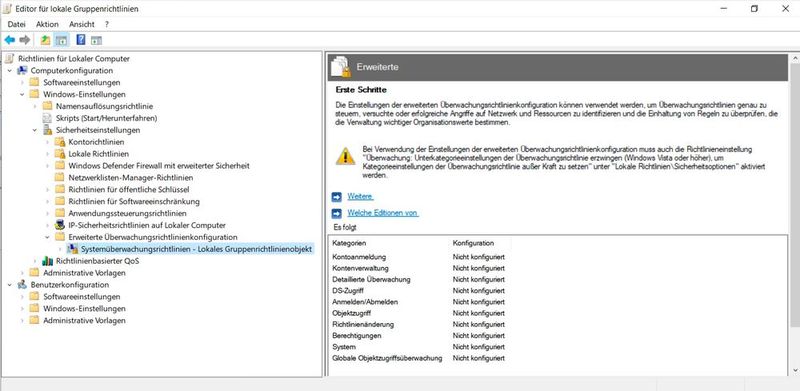
Task: Click the Anwendungssteuerungsrichtlinien folder icon
Action: pyautogui.click(x=60, y=213)
